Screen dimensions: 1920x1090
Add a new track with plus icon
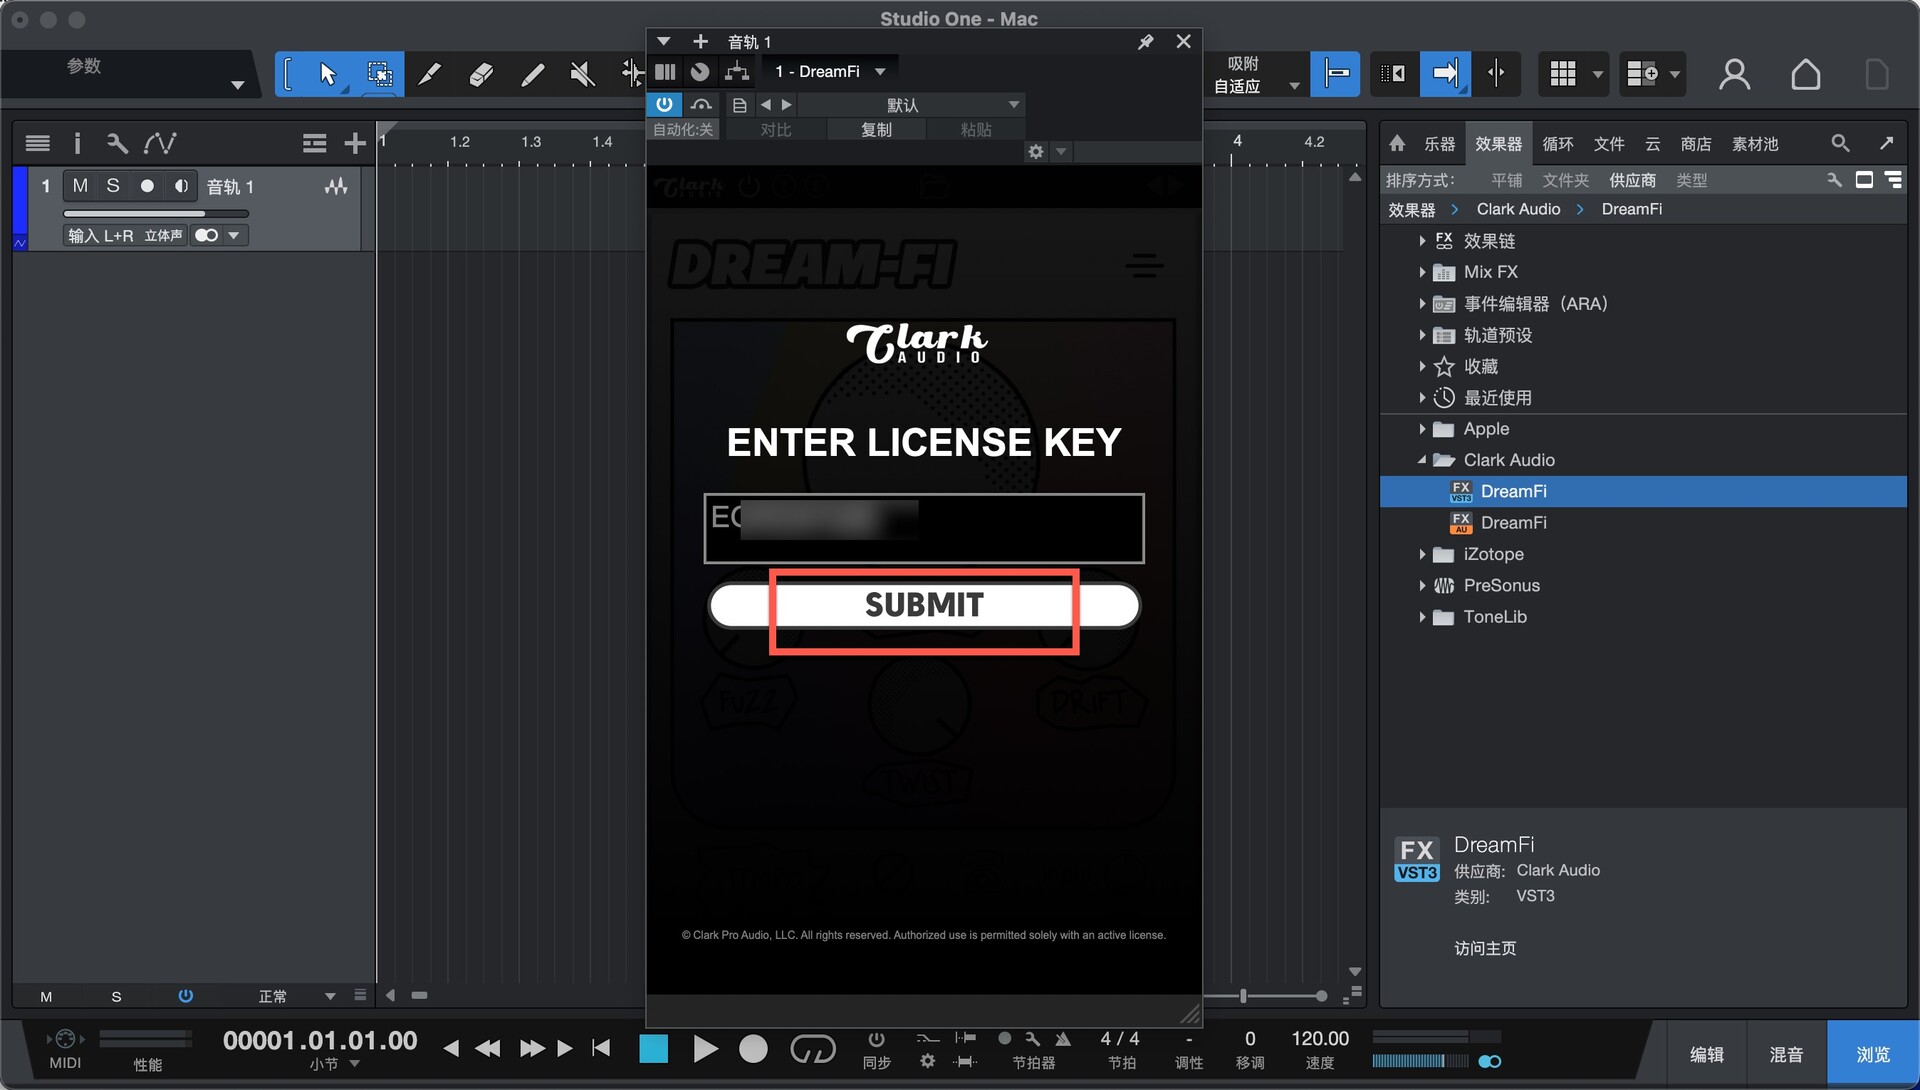point(354,144)
